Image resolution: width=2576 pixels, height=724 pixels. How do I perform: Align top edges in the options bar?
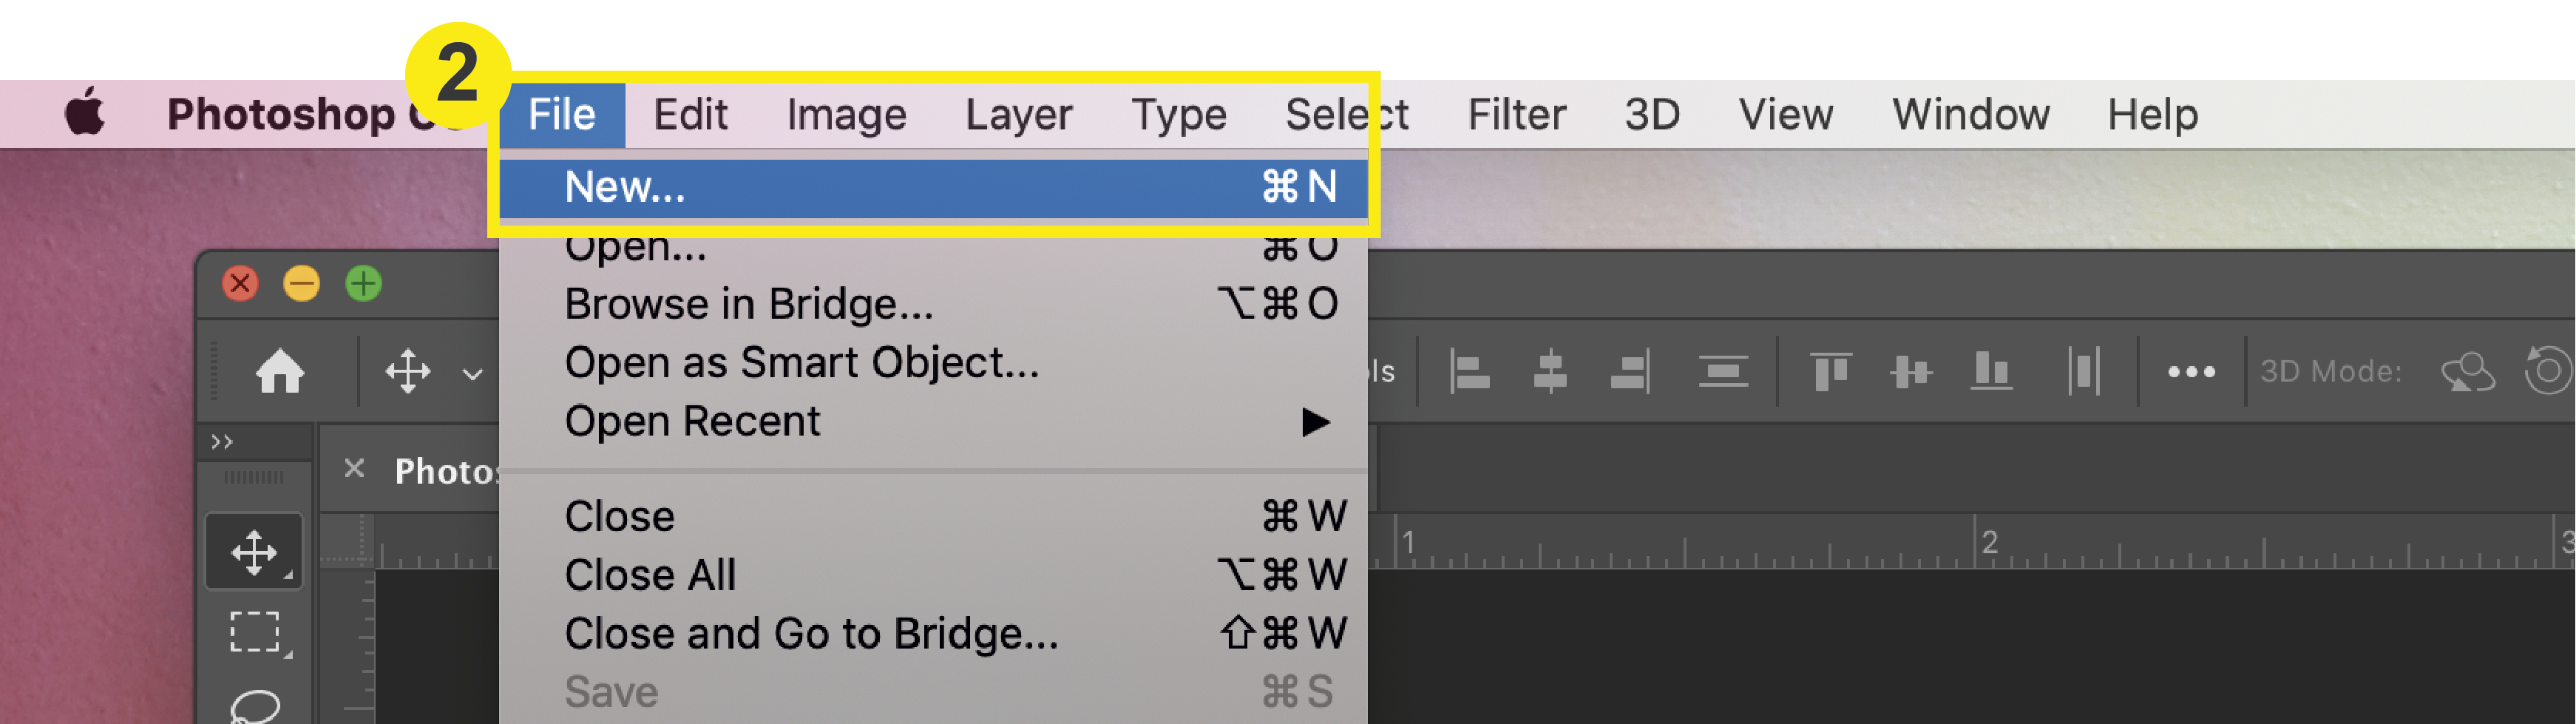1832,371
